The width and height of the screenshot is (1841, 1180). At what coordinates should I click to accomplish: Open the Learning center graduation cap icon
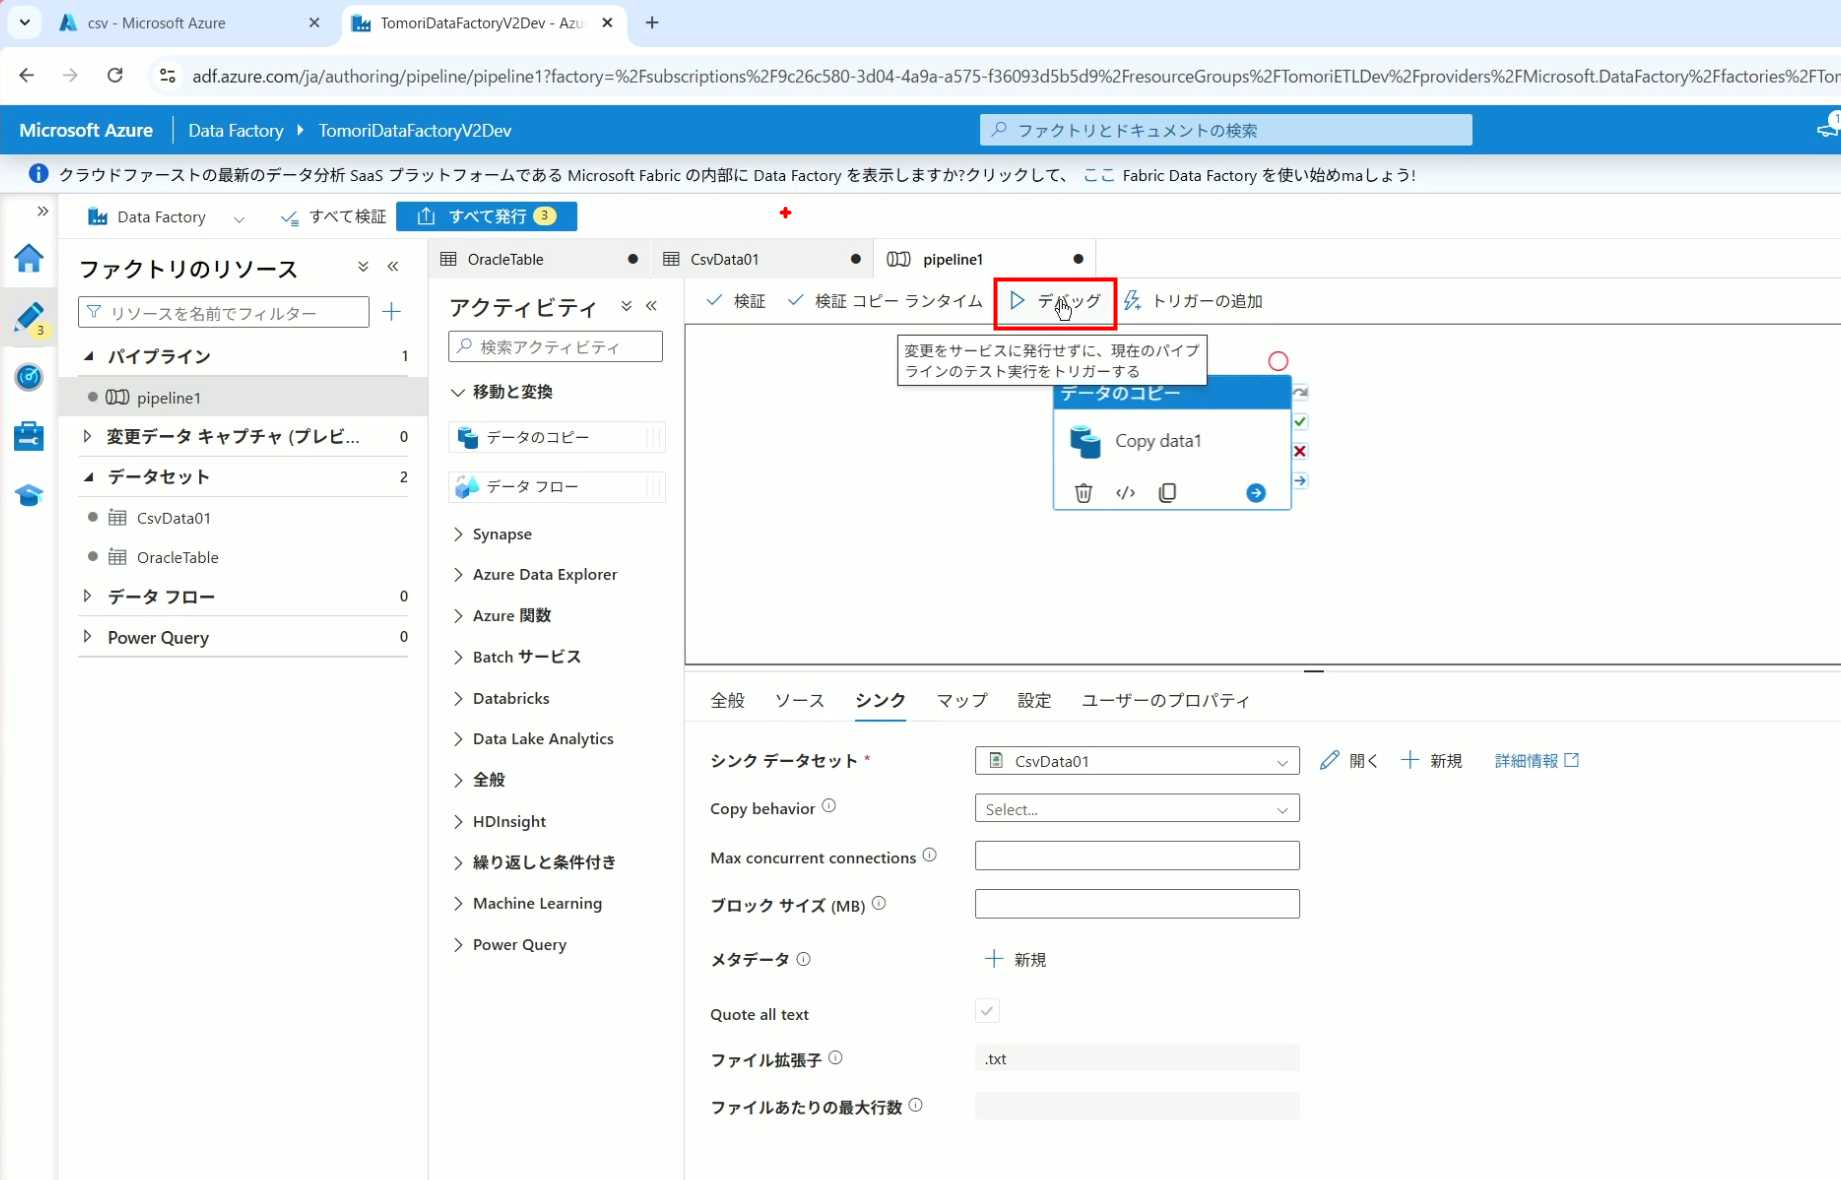28,496
